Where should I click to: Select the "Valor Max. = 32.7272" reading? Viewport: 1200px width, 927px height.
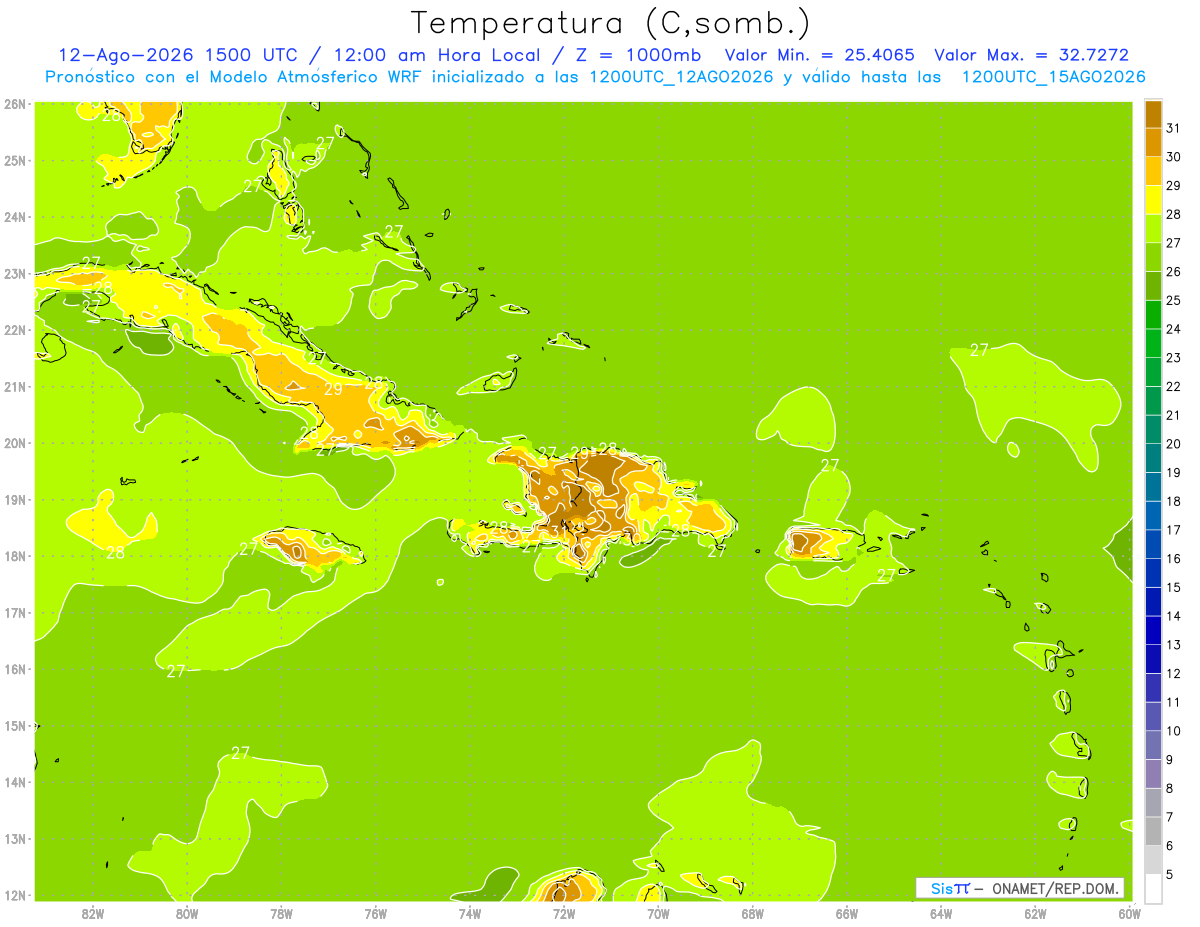click(x=1032, y=55)
